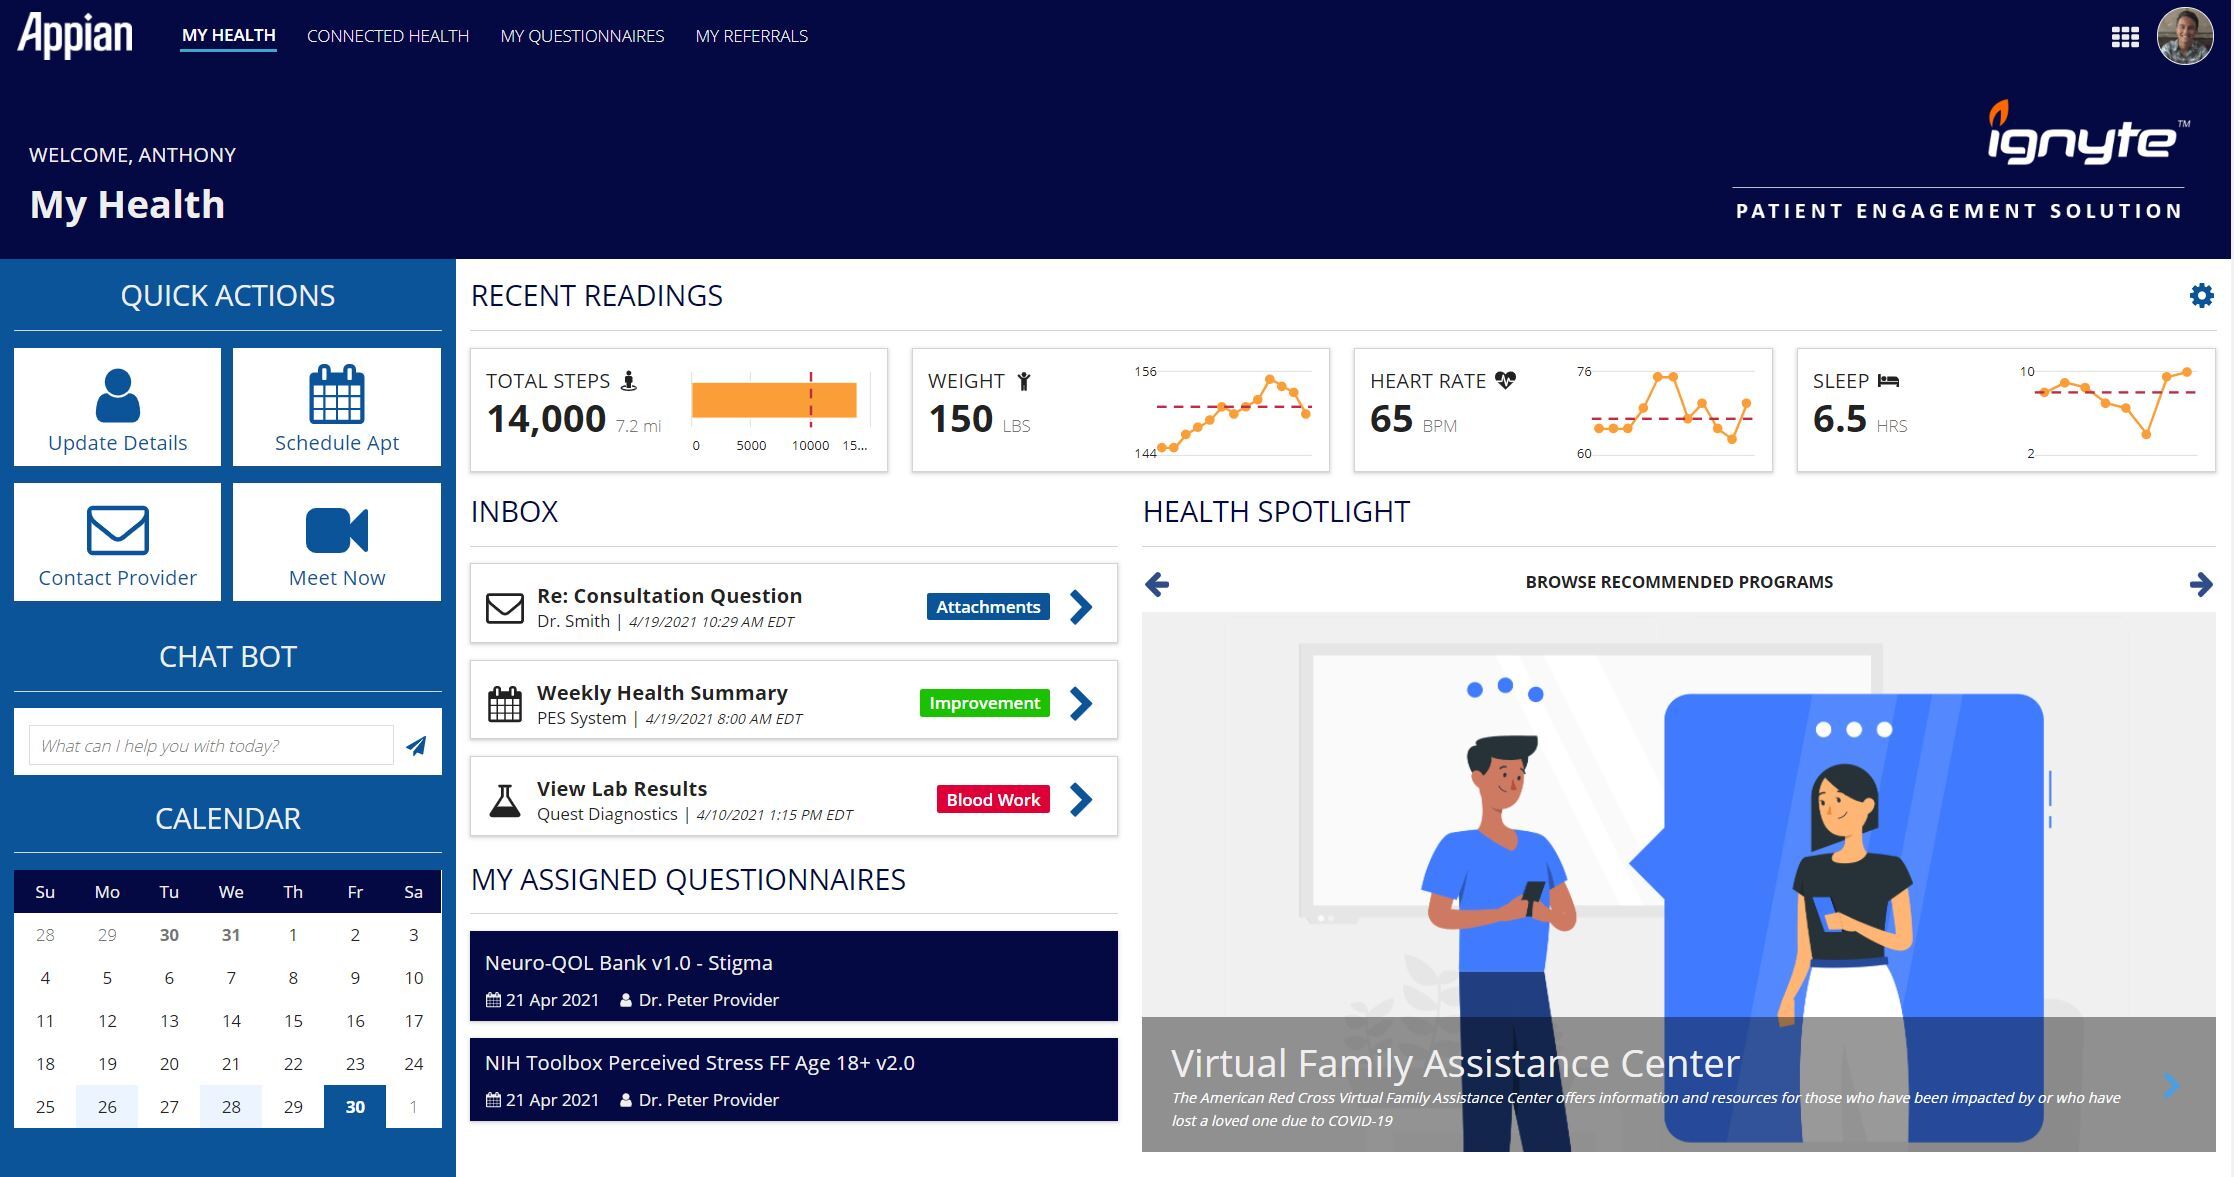2234x1177 pixels.
Task: Open Weekly Health Summary details via its chevron
Action: (x=1080, y=703)
